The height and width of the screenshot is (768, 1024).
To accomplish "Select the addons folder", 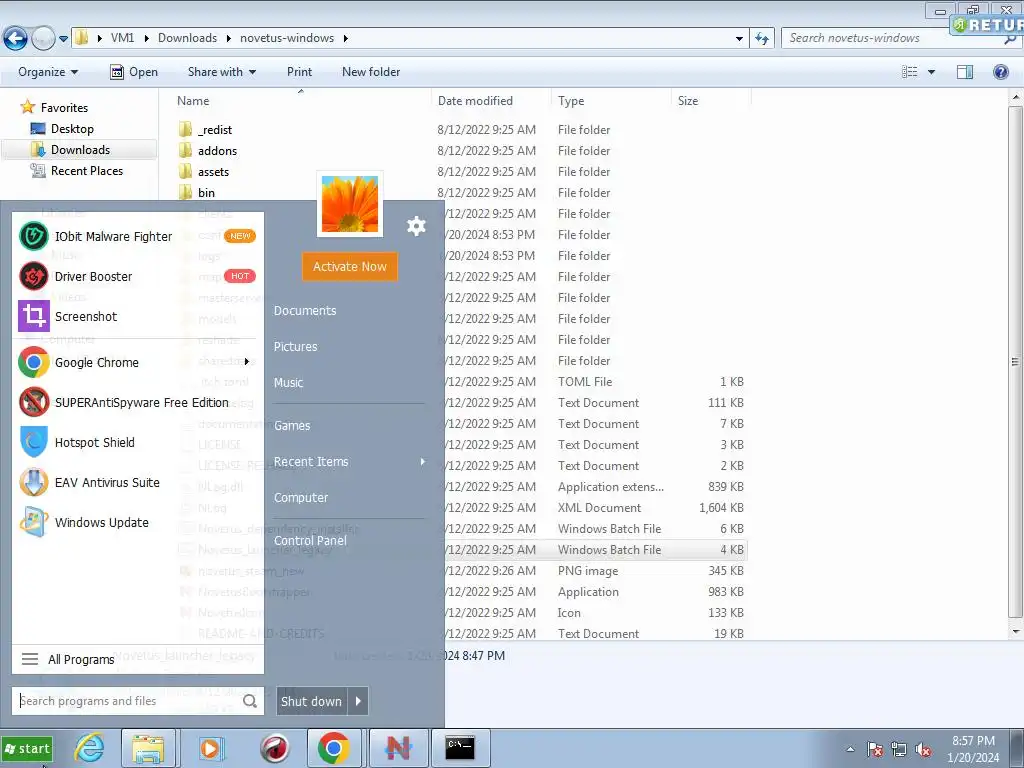I will (217, 151).
